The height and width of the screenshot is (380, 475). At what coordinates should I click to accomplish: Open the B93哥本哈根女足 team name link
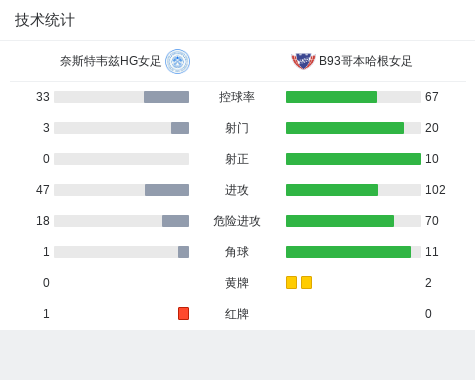click(365, 61)
